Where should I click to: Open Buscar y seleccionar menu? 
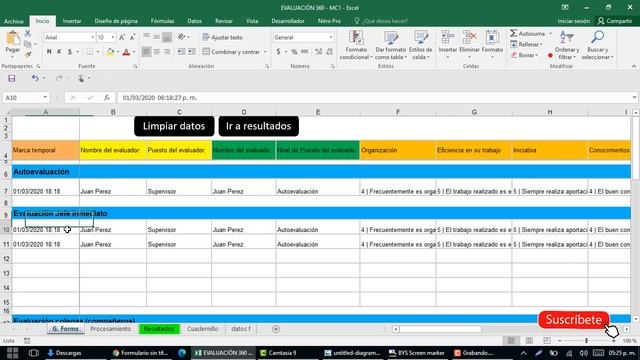tap(598, 45)
